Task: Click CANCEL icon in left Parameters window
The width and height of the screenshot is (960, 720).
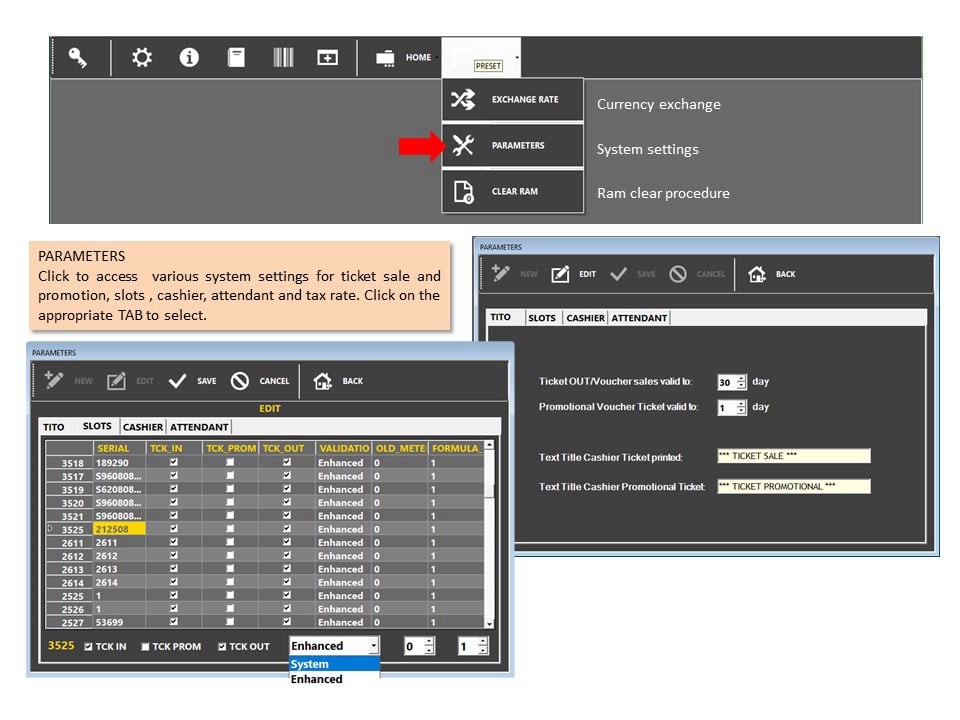Action: point(239,381)
